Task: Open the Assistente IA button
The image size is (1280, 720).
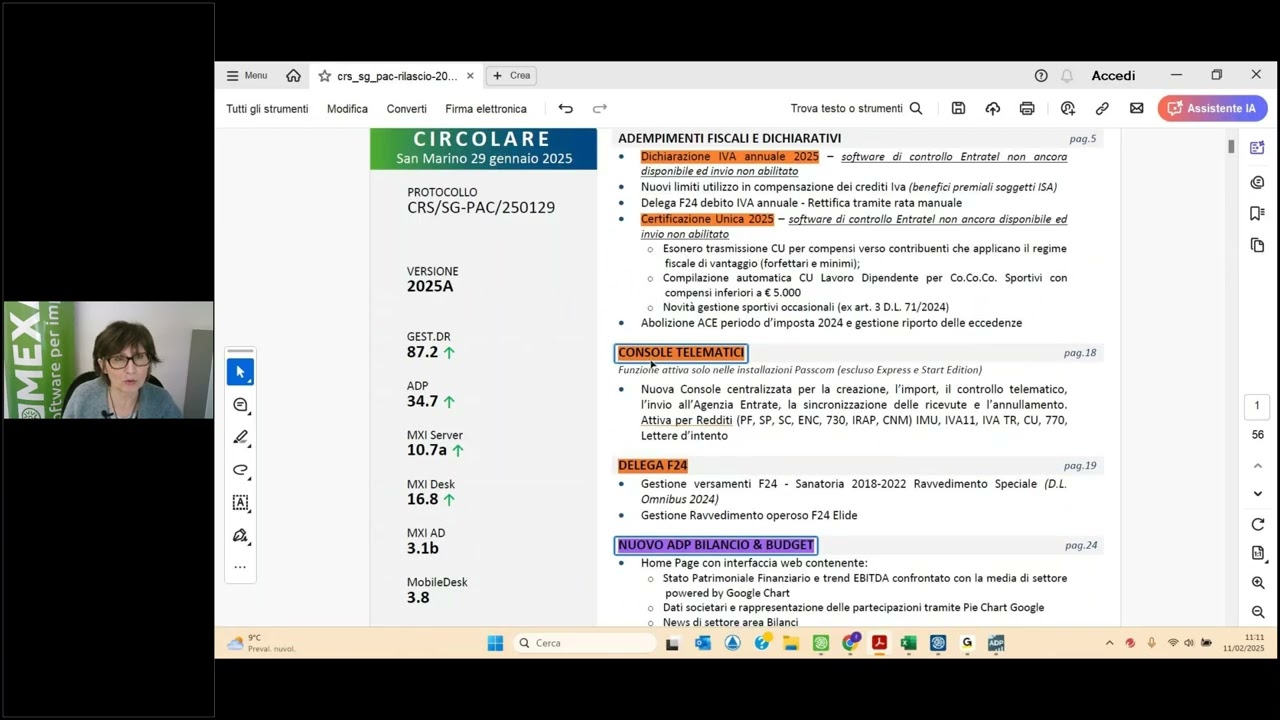Action: (x=1212, y=109)
